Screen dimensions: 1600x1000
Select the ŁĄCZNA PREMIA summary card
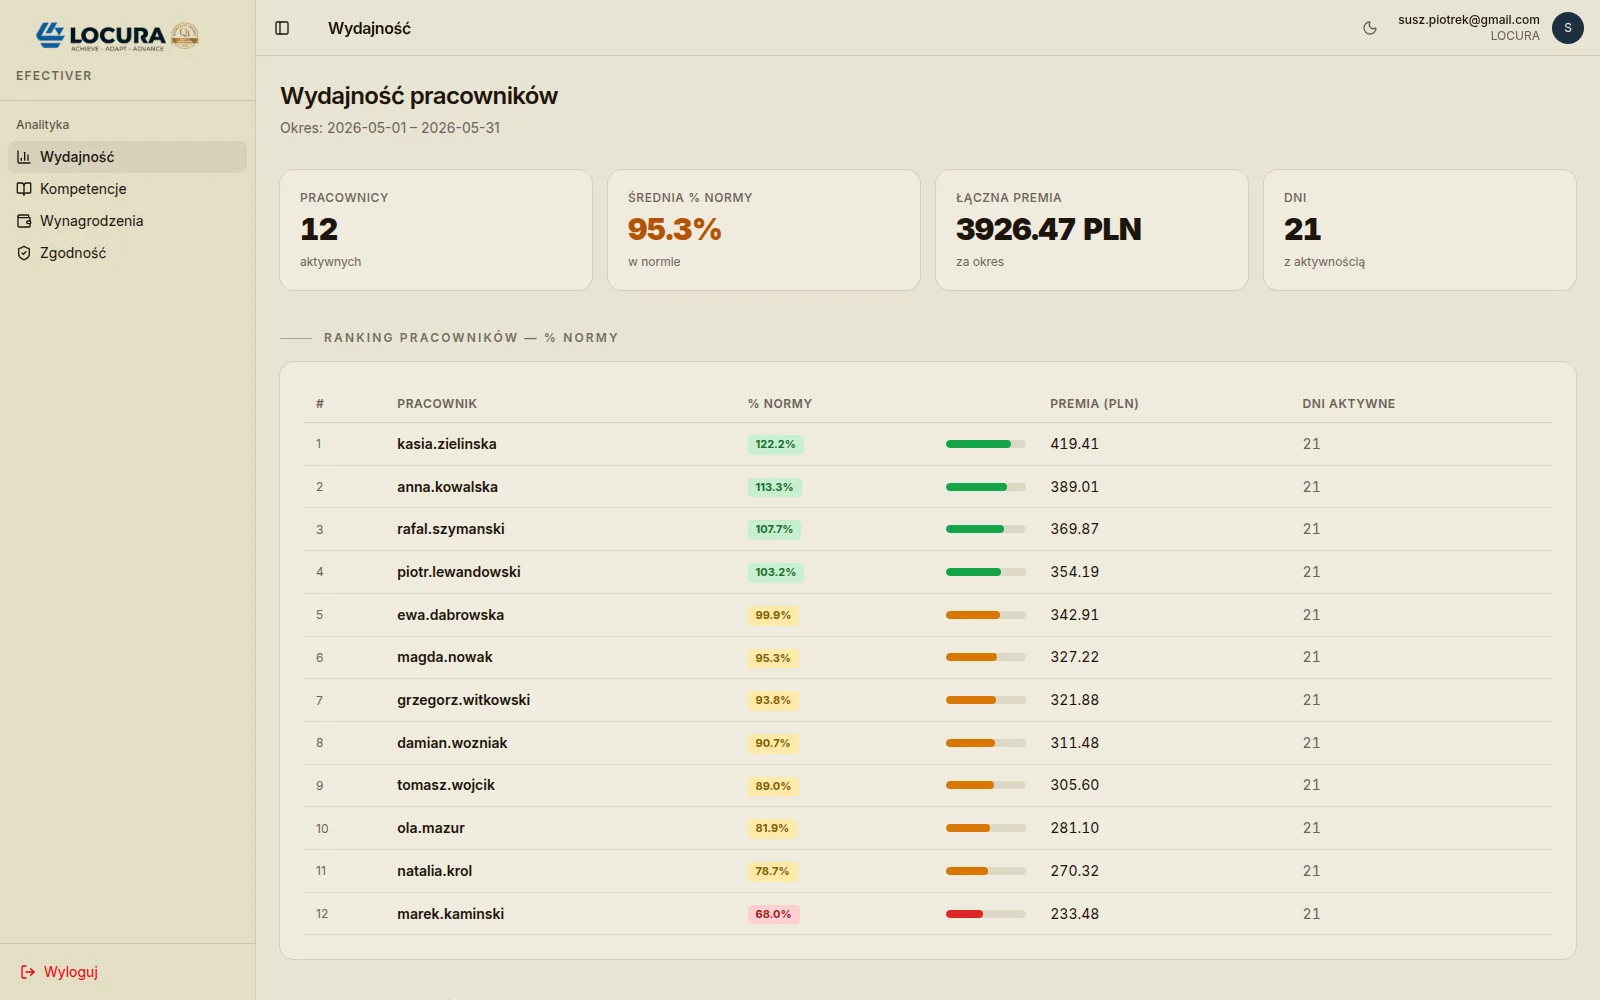point(1092,230)
